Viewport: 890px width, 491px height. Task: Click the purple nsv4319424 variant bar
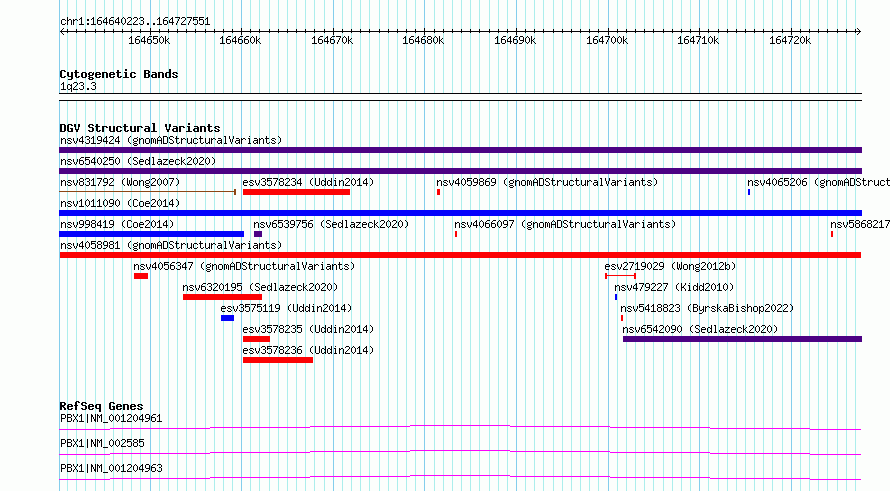pos(461,150)
